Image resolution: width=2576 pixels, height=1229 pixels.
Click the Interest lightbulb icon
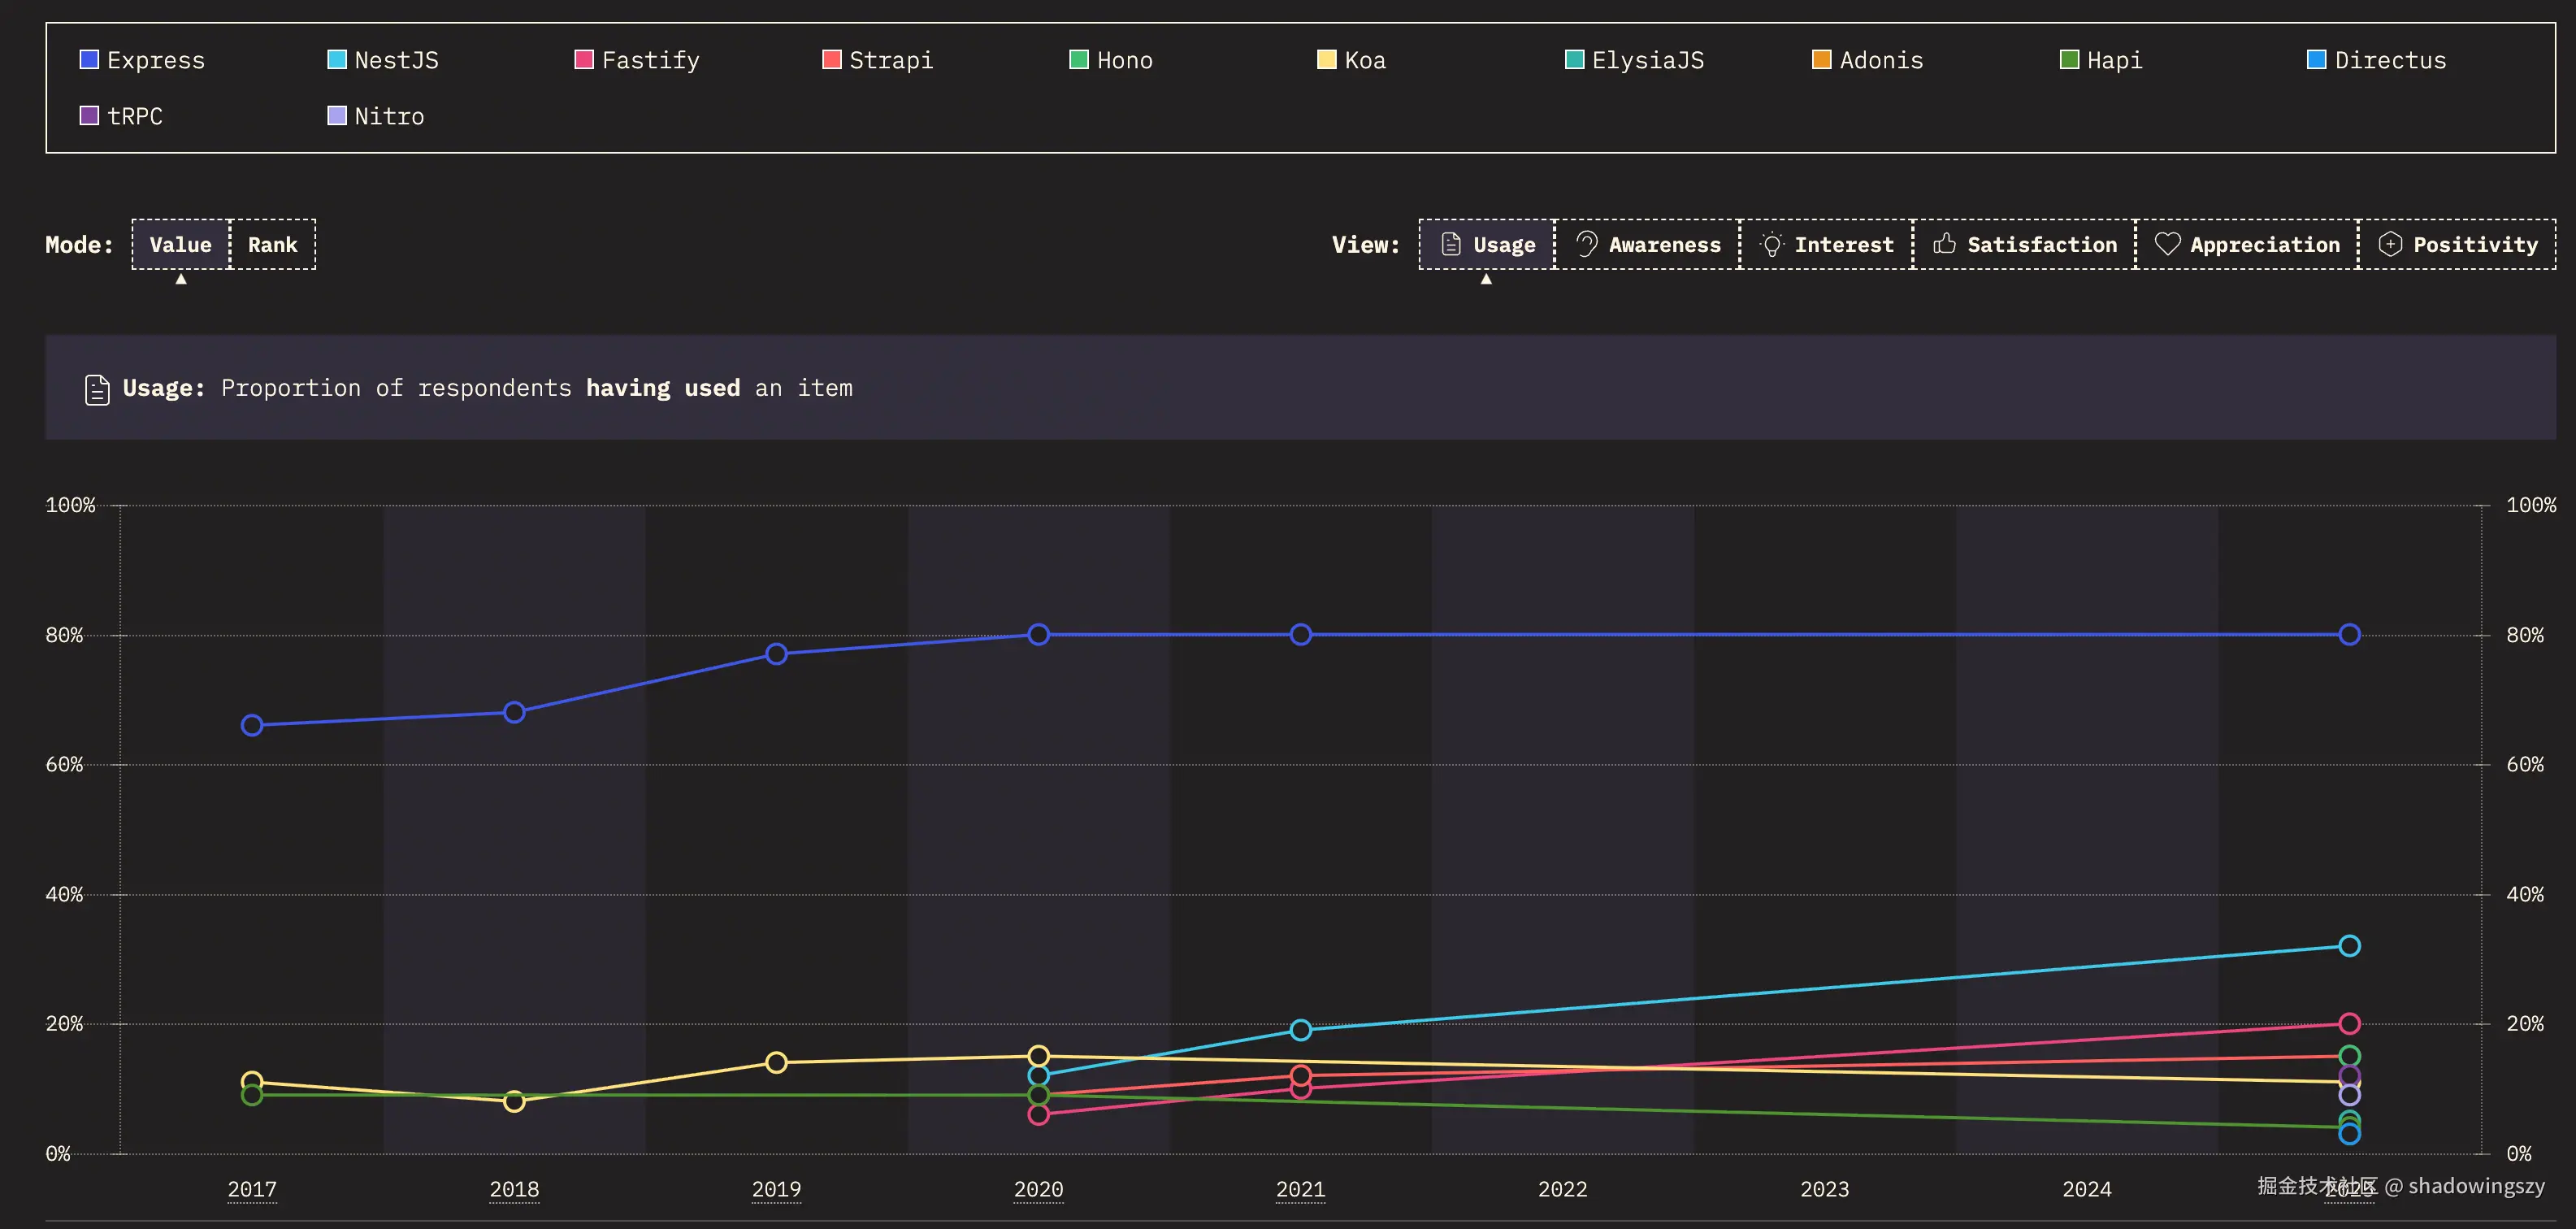(1771, 244)
